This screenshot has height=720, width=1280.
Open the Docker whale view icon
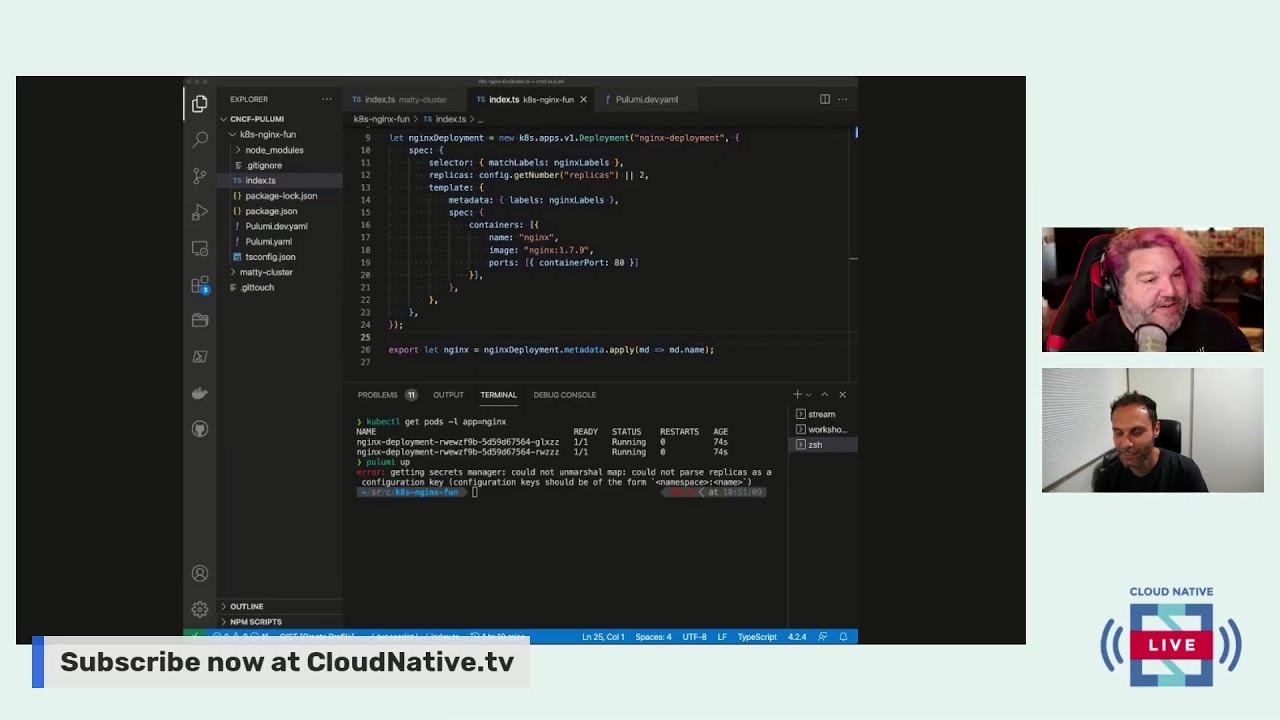click(200, 393)
